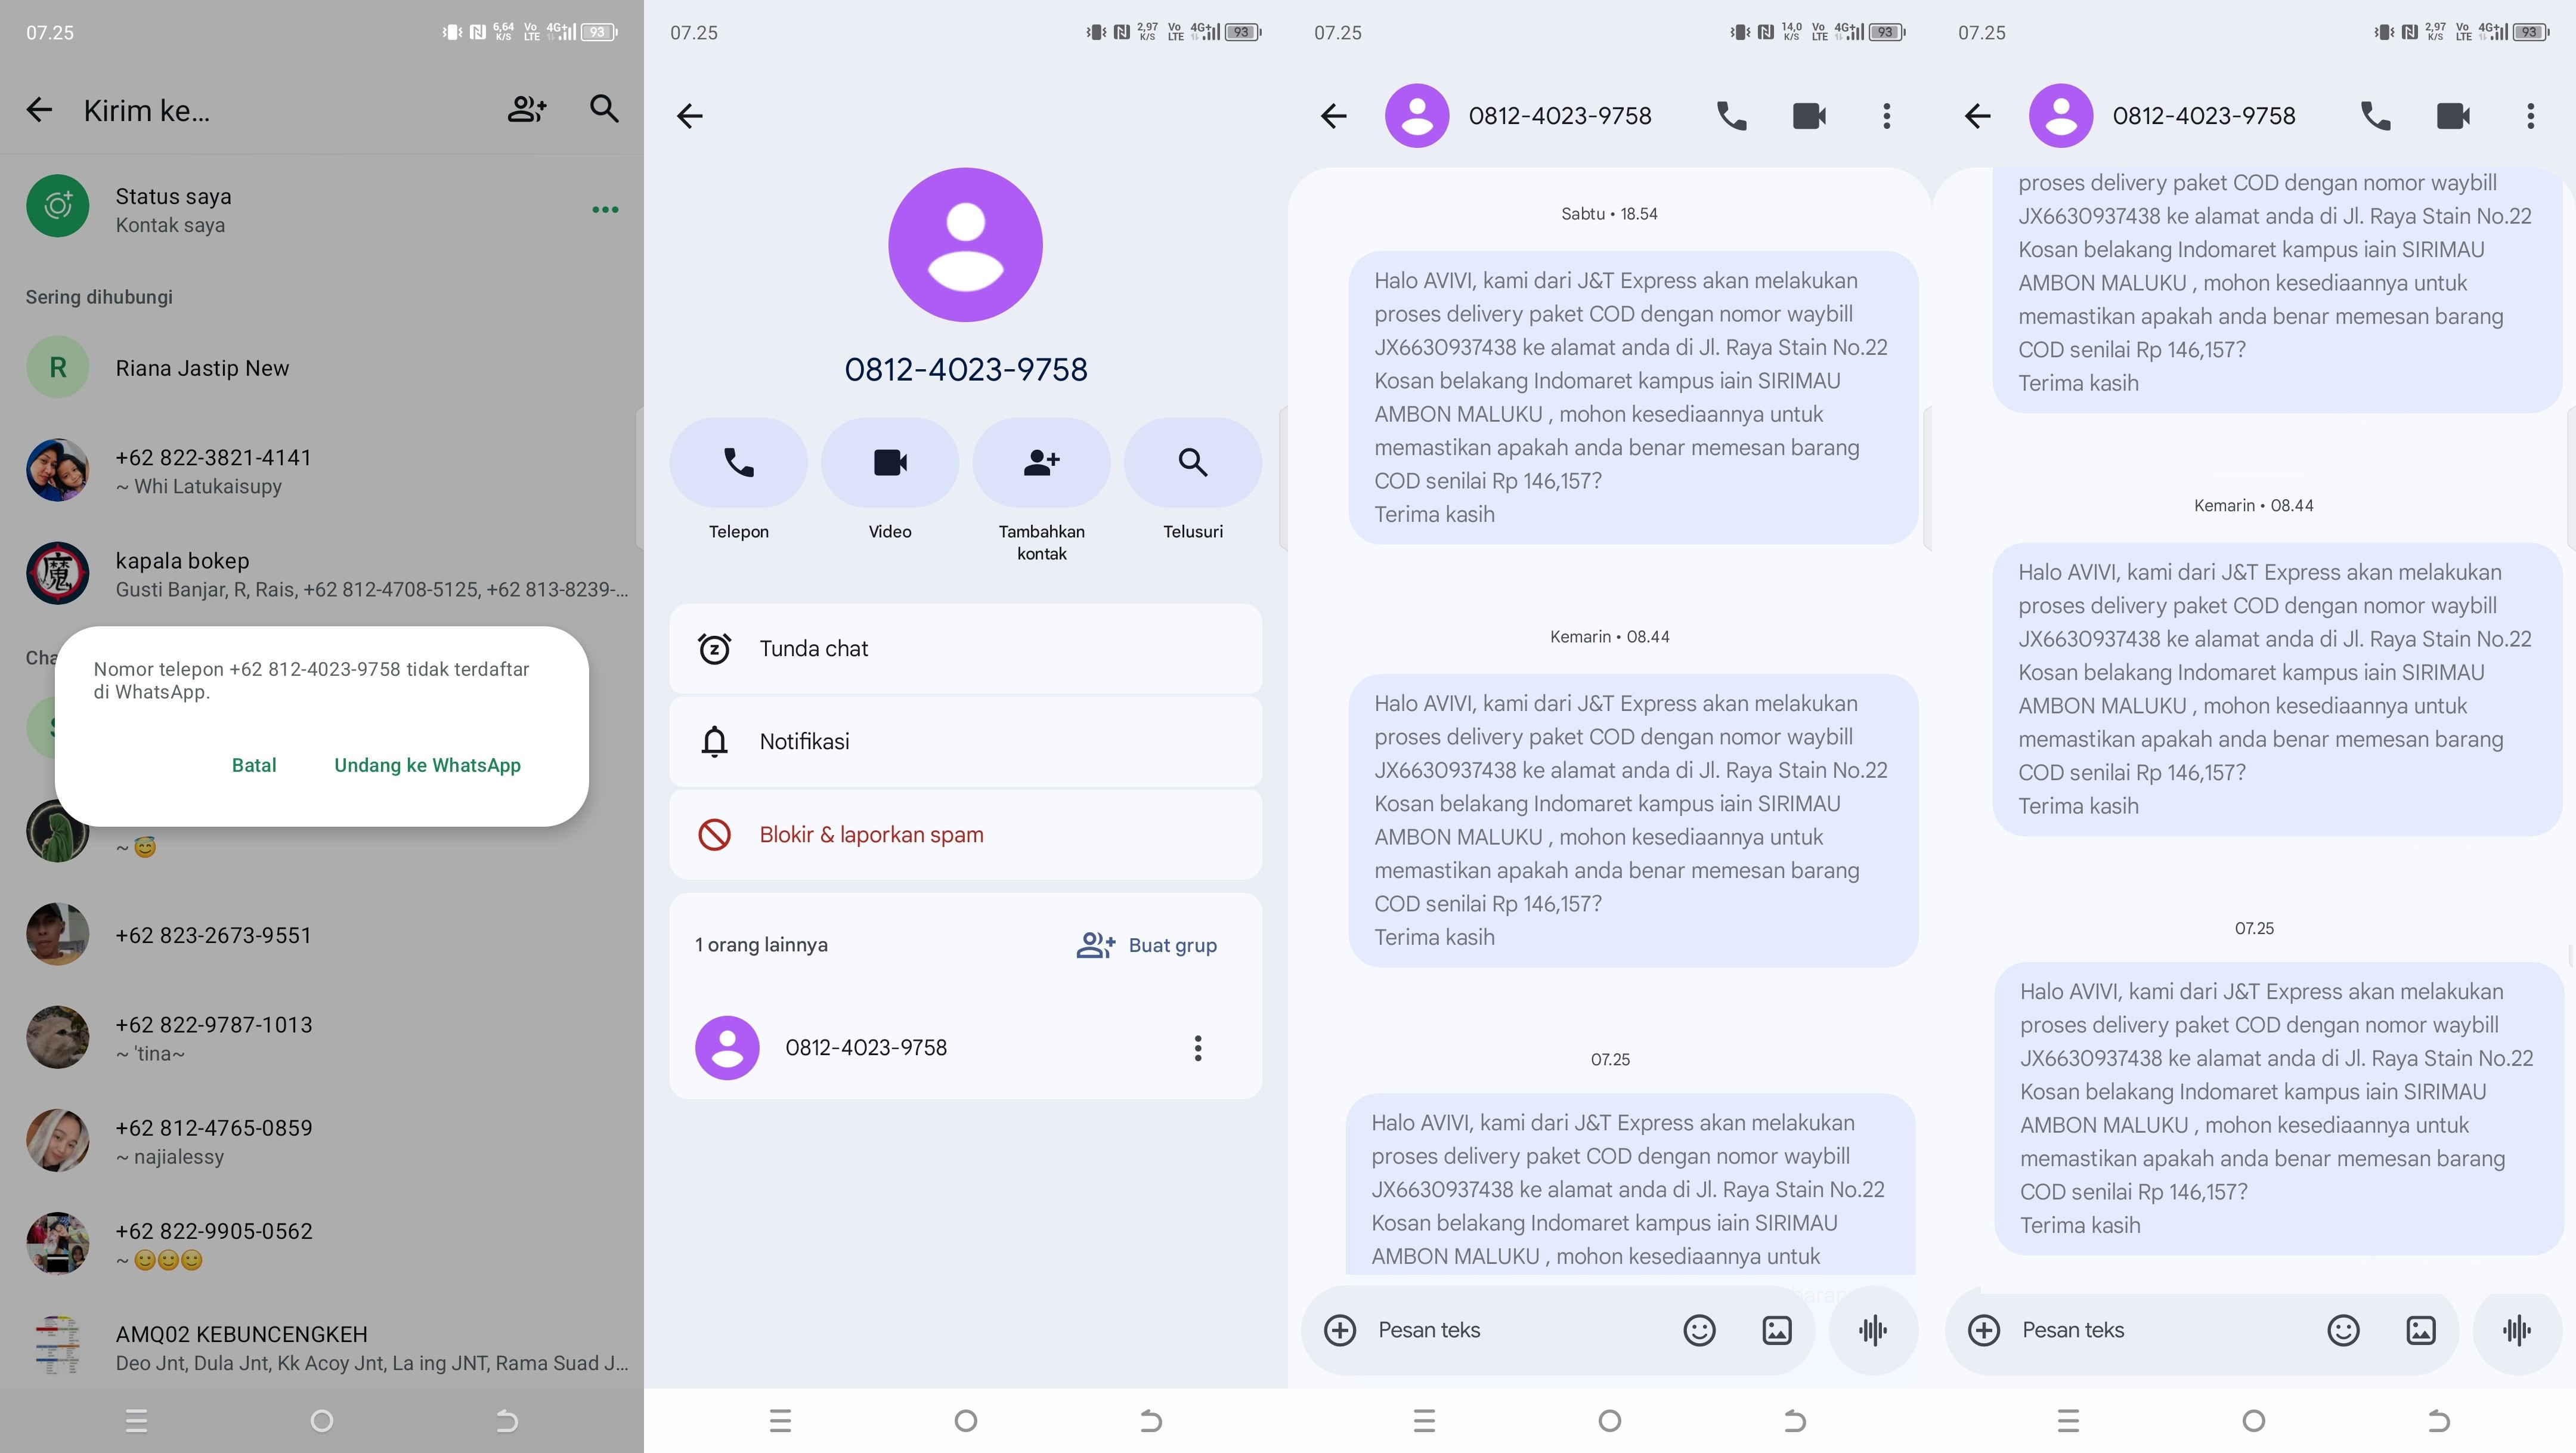Tap the gallery image icon in rightmost message bar
The width and height of the screenshot is (2576, 1453).
2420,1330
